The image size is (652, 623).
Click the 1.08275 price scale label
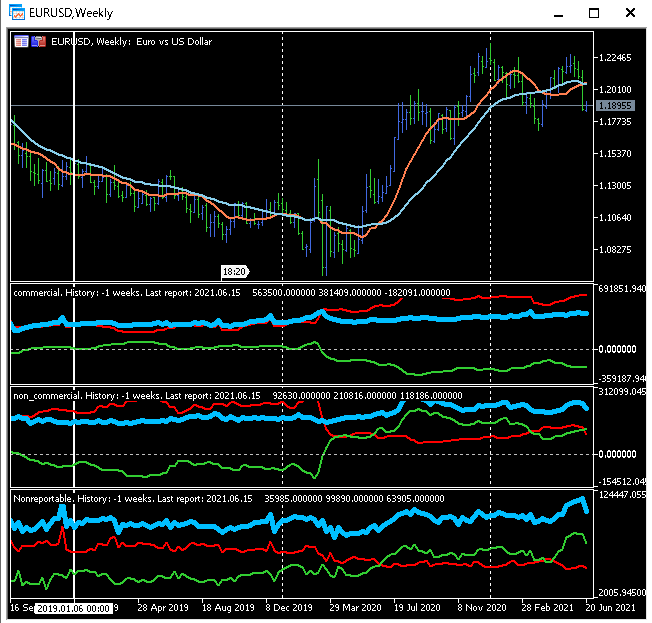point(615,250)
